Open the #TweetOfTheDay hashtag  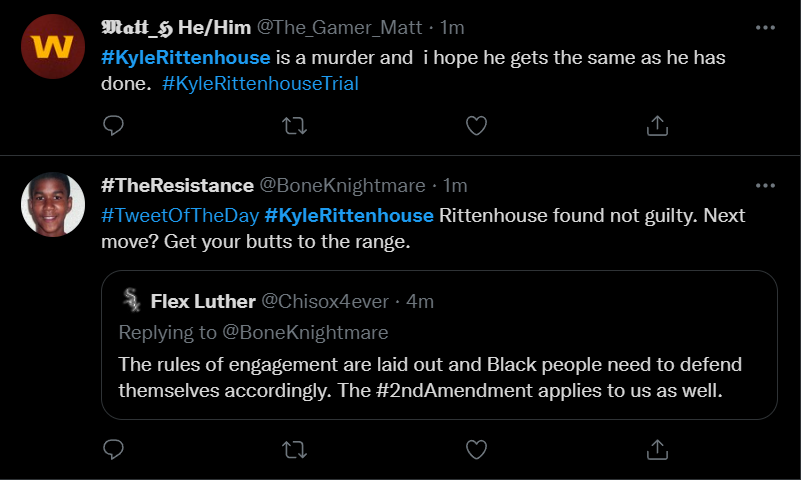point(180,216)
